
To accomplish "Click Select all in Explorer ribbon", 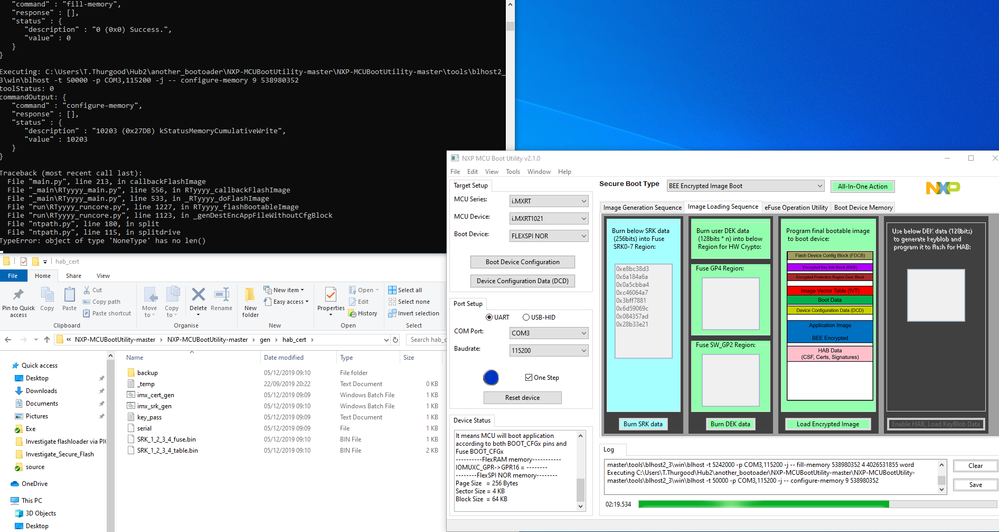I will pyautogui.click(x=405, y=290).
